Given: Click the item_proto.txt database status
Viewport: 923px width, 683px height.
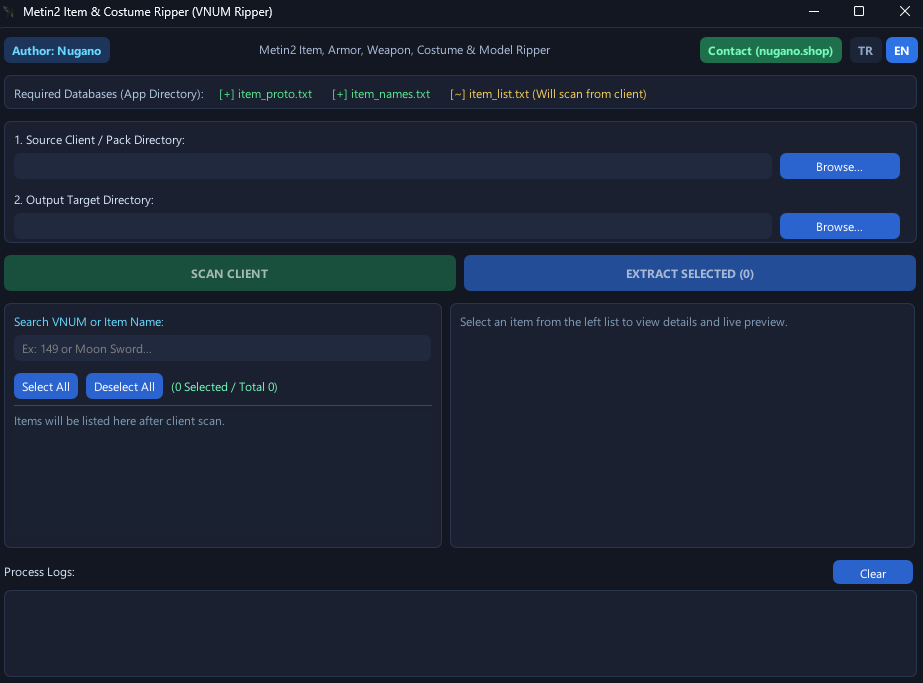Looking at the screenshot, I should click(265, 94).
